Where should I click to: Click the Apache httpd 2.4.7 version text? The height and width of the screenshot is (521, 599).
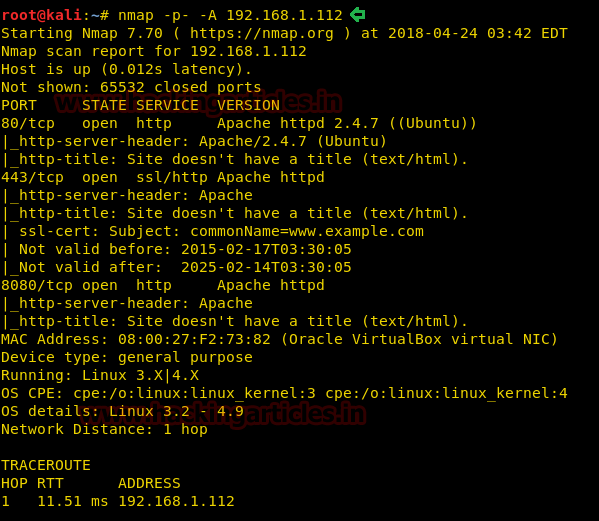(x=298, y=123)
